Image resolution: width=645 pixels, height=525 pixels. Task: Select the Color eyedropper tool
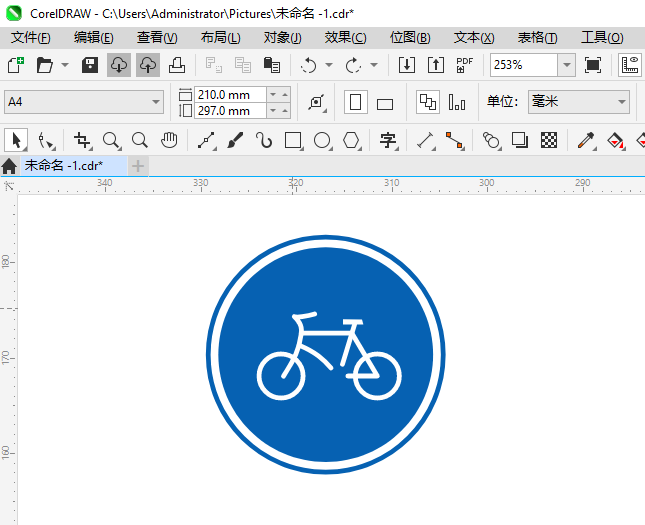pos(586,141)
